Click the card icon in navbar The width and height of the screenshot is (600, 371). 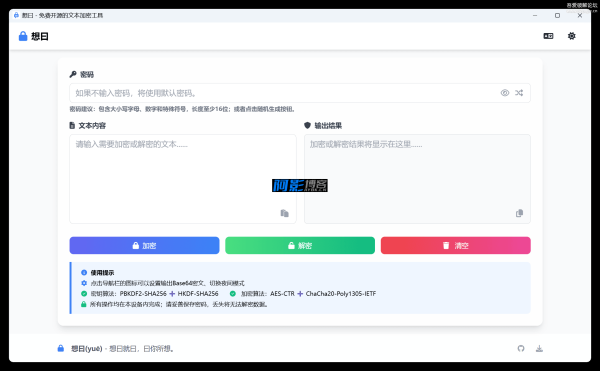548,36
